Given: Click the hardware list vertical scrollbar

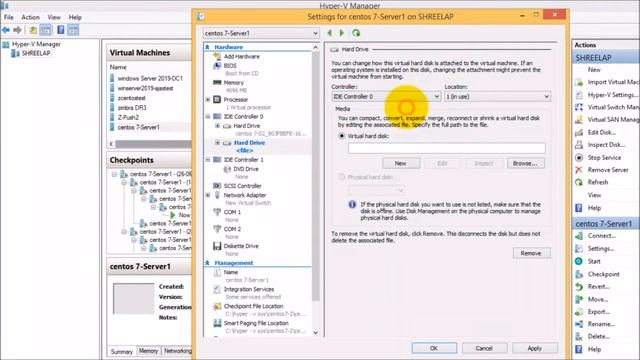Looking at the screenshot, I should (x=316, y=176).
